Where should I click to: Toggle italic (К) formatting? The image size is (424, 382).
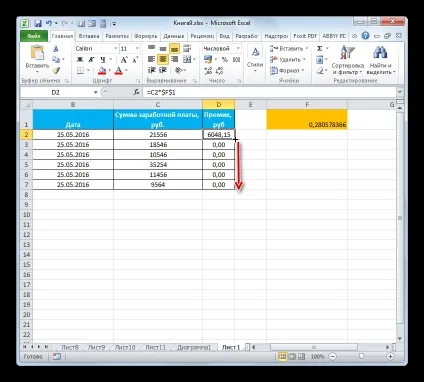(x=91, y=60)
